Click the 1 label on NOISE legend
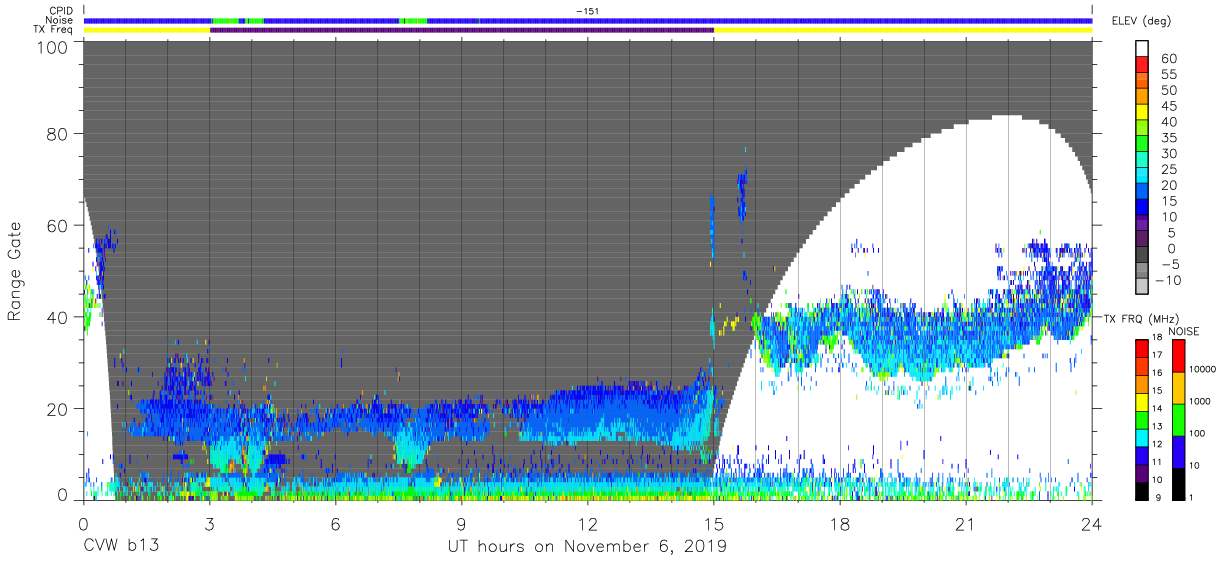Image resolution: width=1228 pixels, height=567 pixels. coord(1191,497)
